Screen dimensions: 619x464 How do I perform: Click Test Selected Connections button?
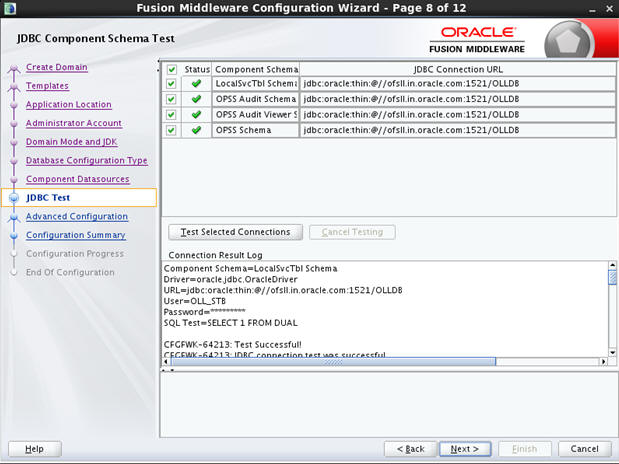pos(235,232)
